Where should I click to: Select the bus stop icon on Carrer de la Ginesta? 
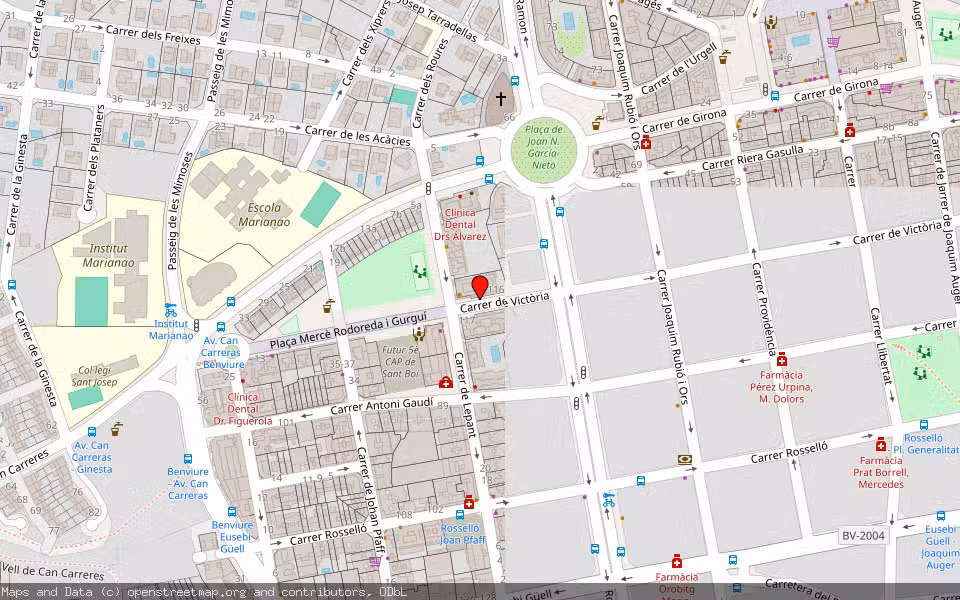point(12,285)
